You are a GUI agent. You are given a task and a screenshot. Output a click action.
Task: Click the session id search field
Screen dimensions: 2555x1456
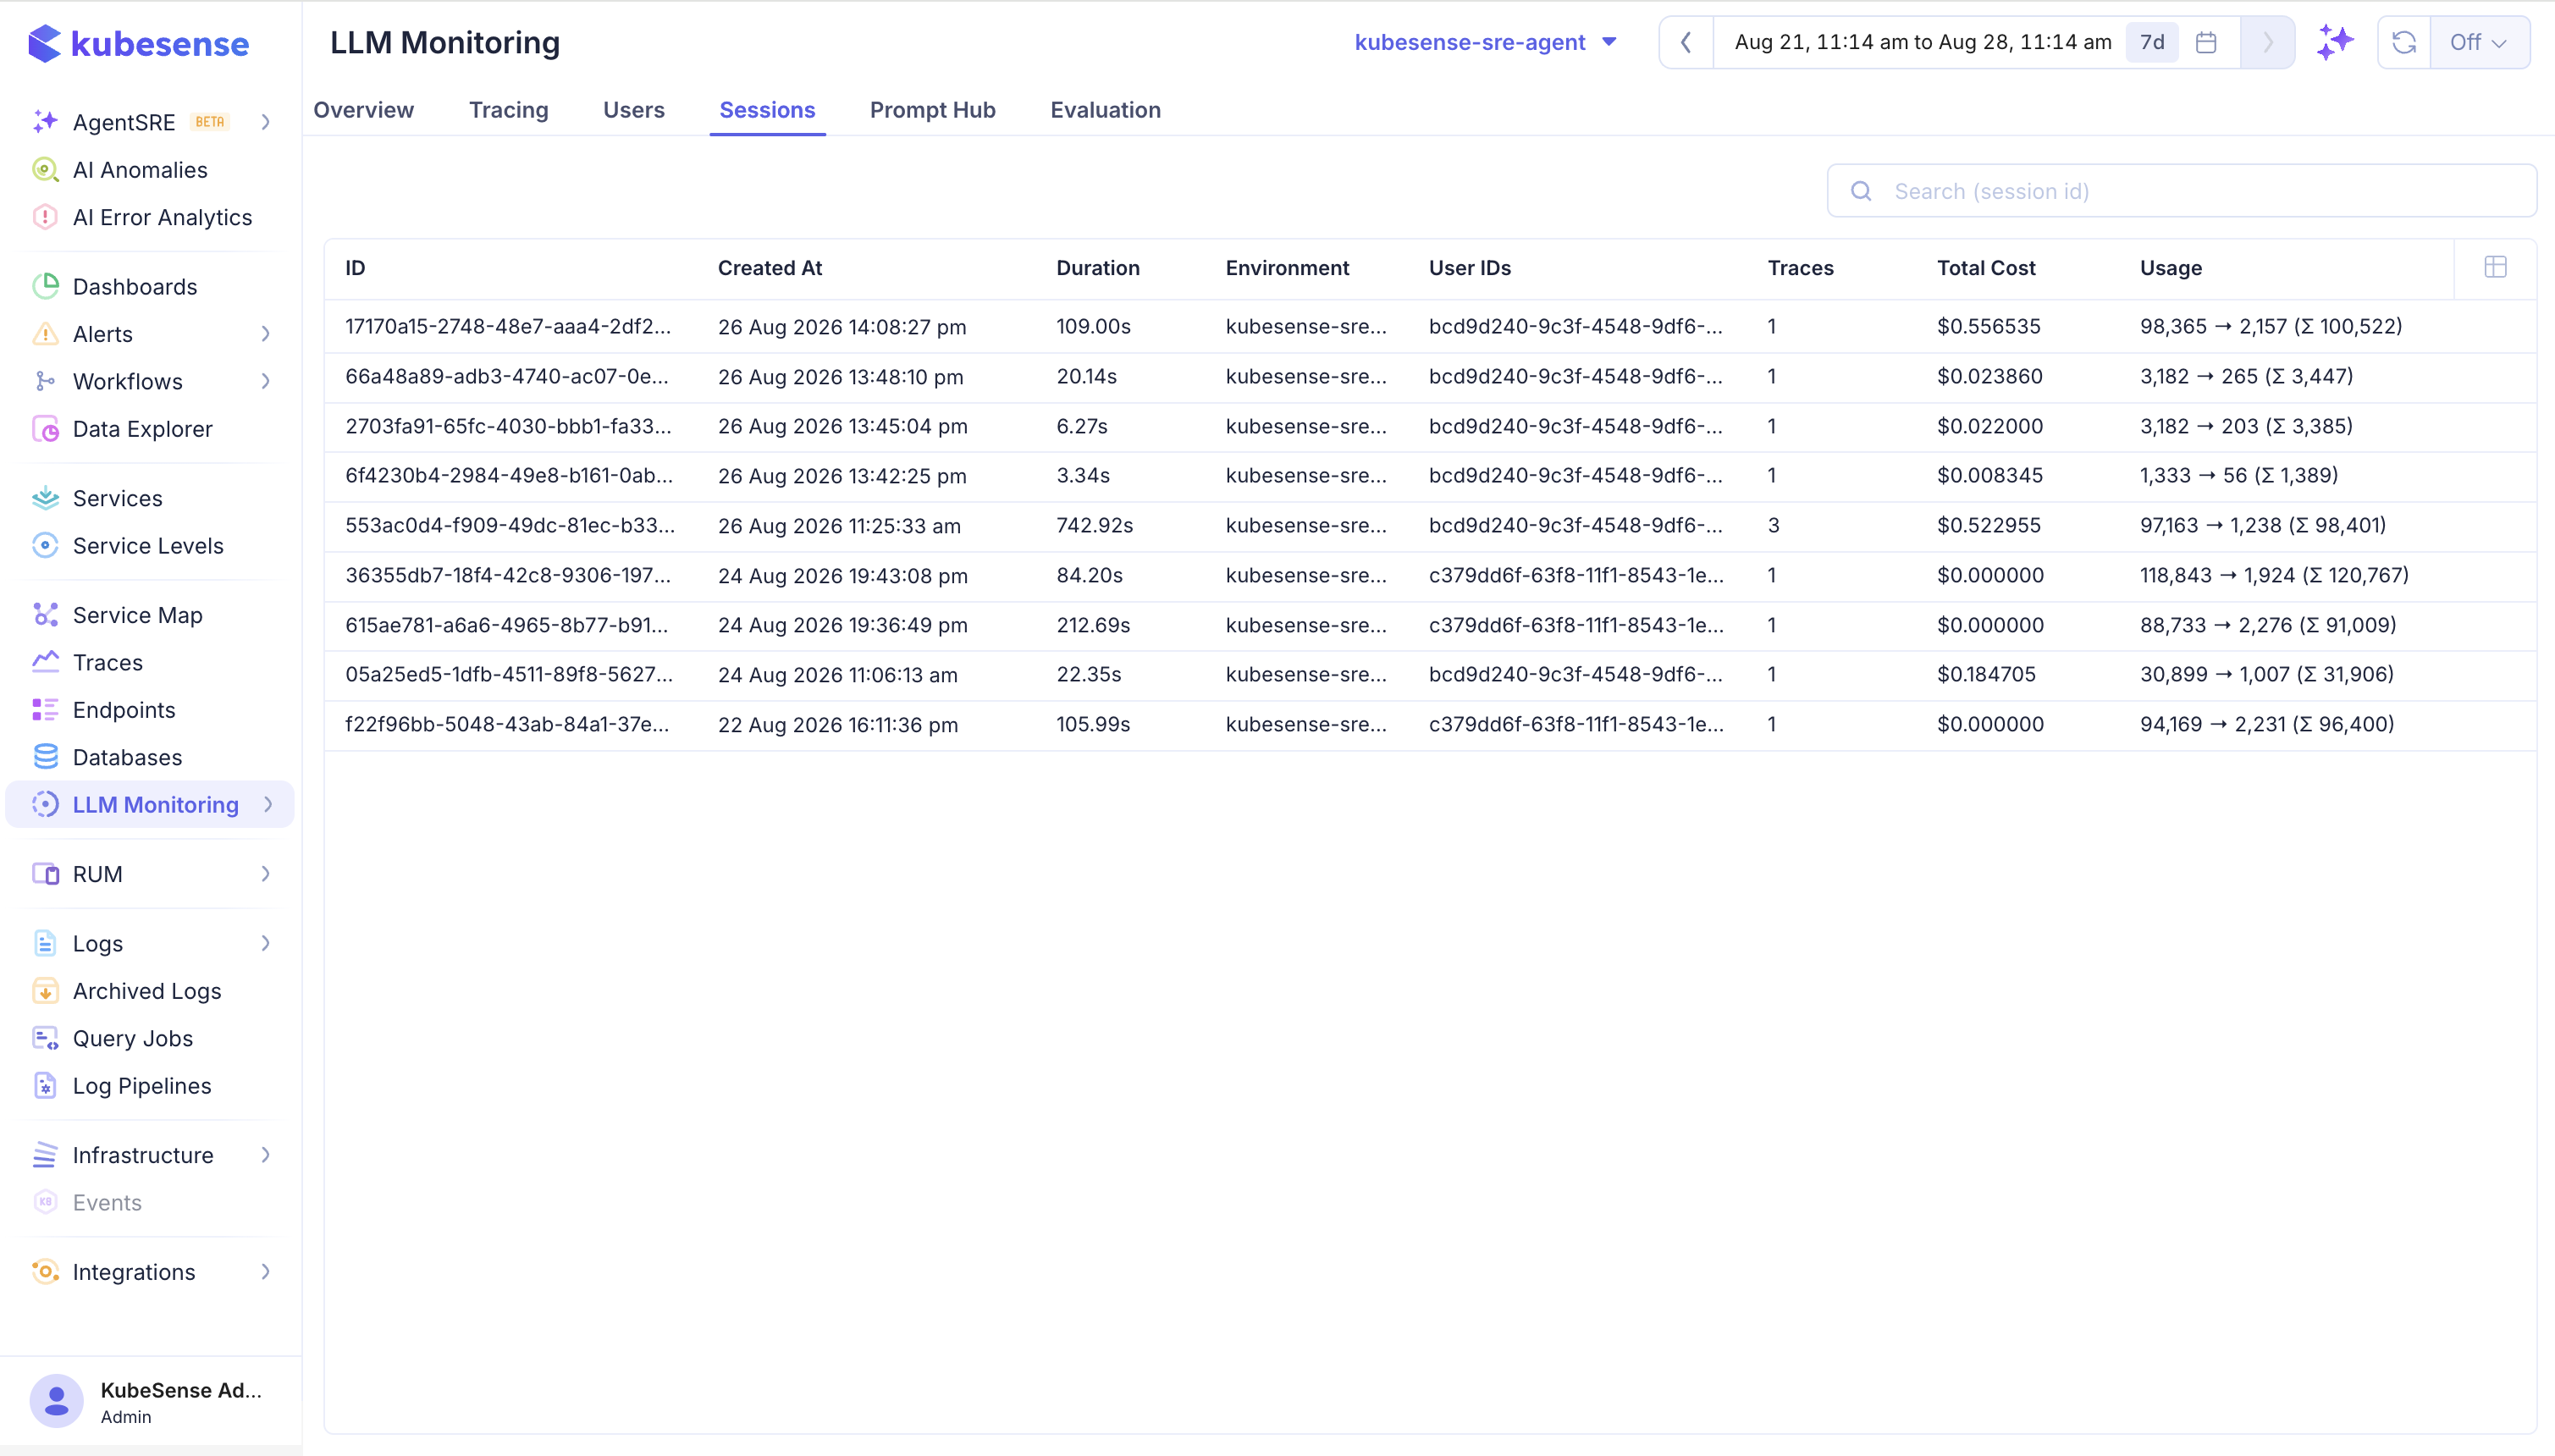[x=2181, y=191]
